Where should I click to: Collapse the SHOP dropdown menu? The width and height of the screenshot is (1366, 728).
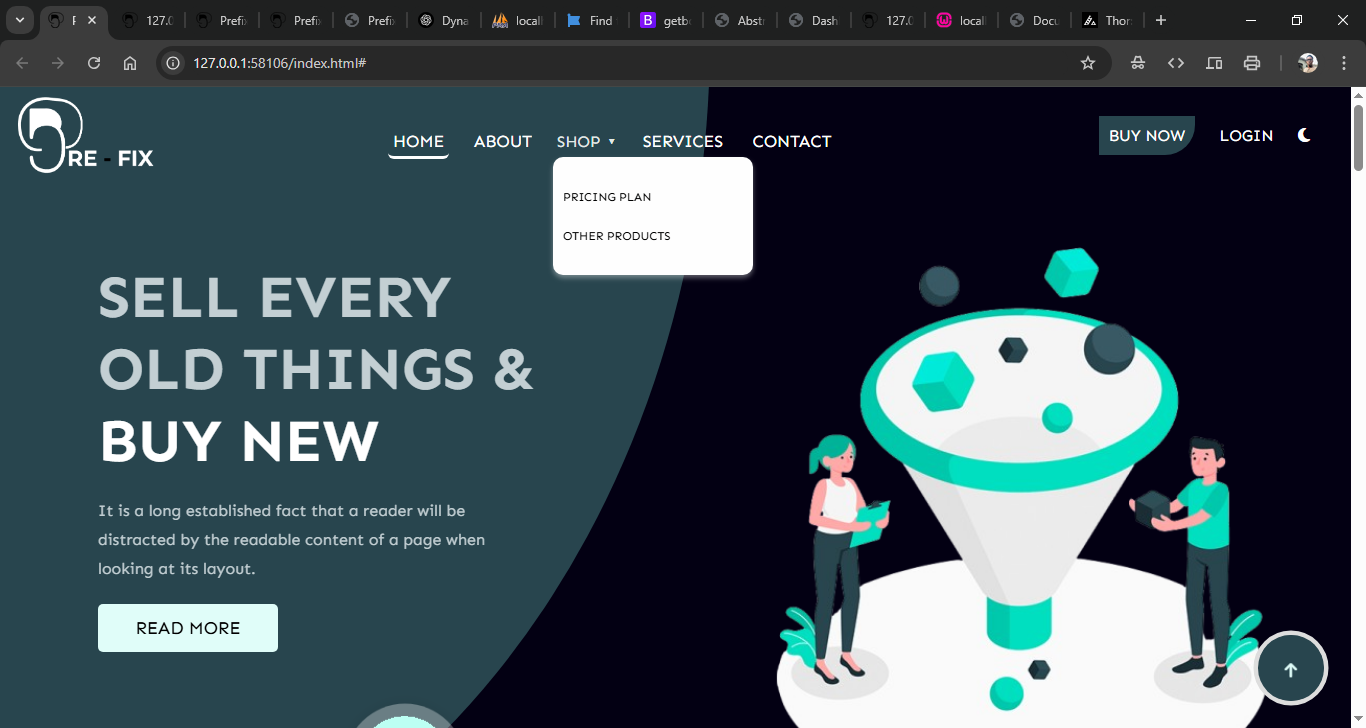[x=586, y=142]
